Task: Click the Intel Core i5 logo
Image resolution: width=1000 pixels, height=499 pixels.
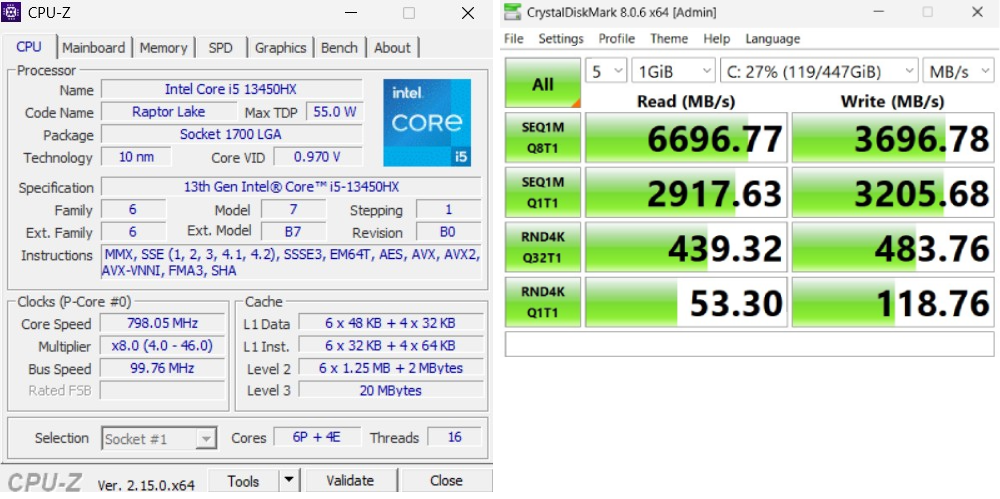Action: (x=427, y=122)
